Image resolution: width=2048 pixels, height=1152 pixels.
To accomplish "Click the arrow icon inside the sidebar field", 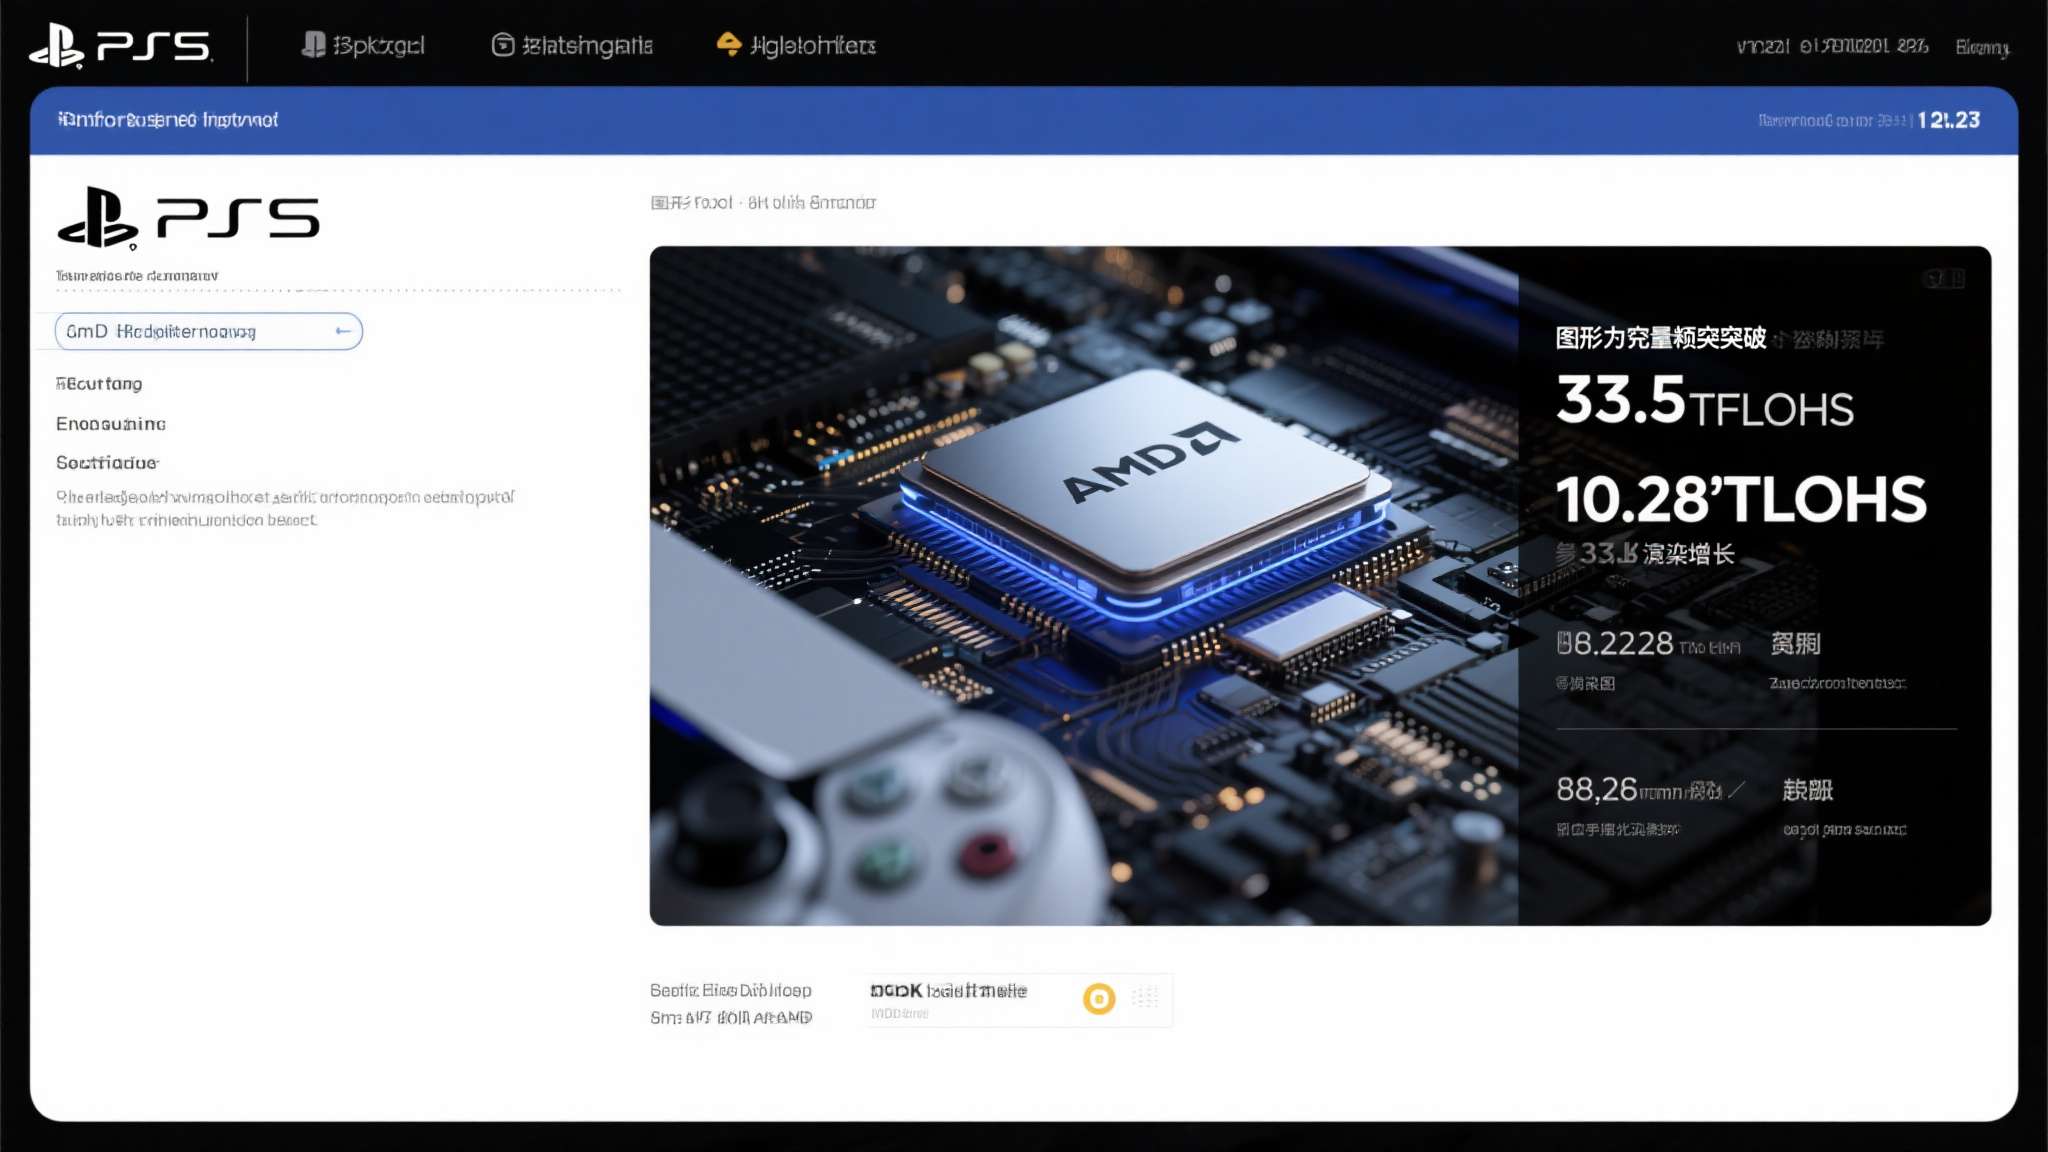I will click(343, 331).
